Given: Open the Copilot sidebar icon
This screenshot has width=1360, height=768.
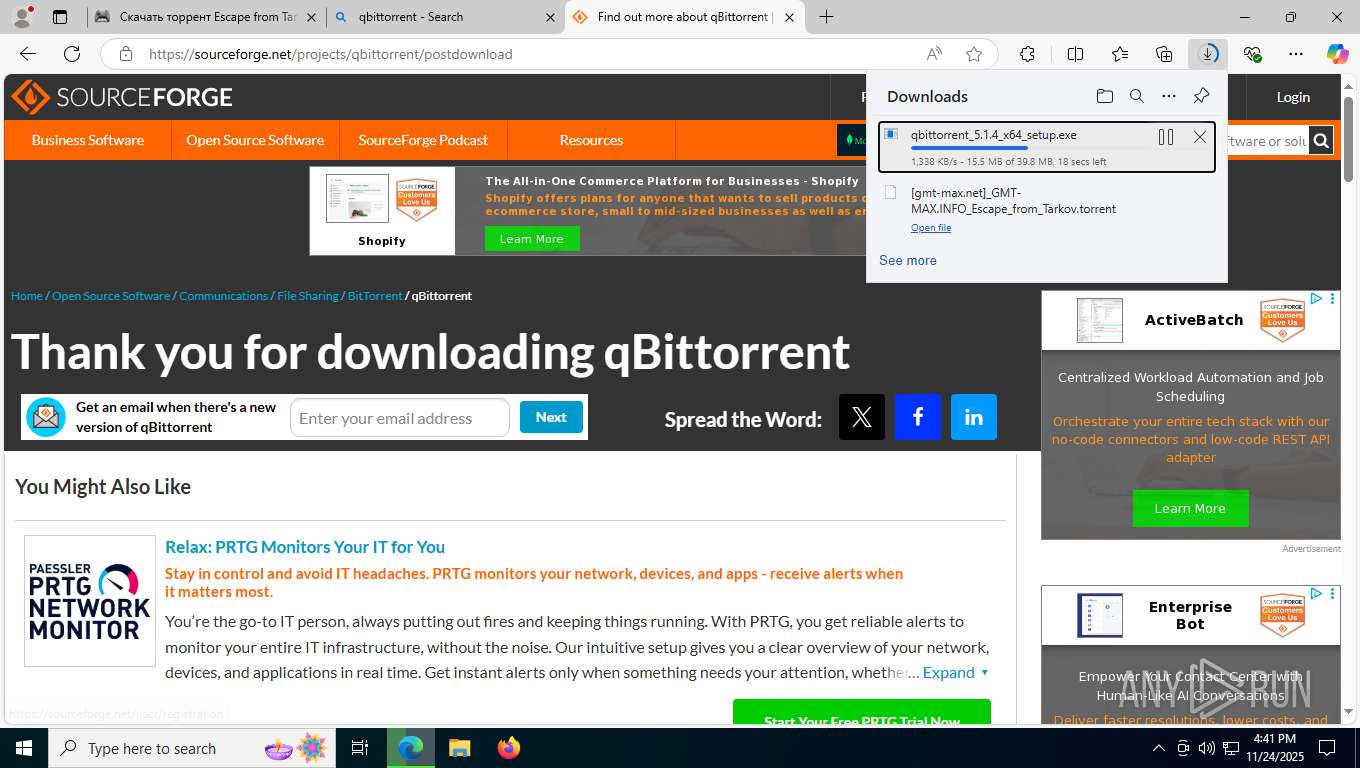Looking at the screenshot, I should tap(1337, 54).
